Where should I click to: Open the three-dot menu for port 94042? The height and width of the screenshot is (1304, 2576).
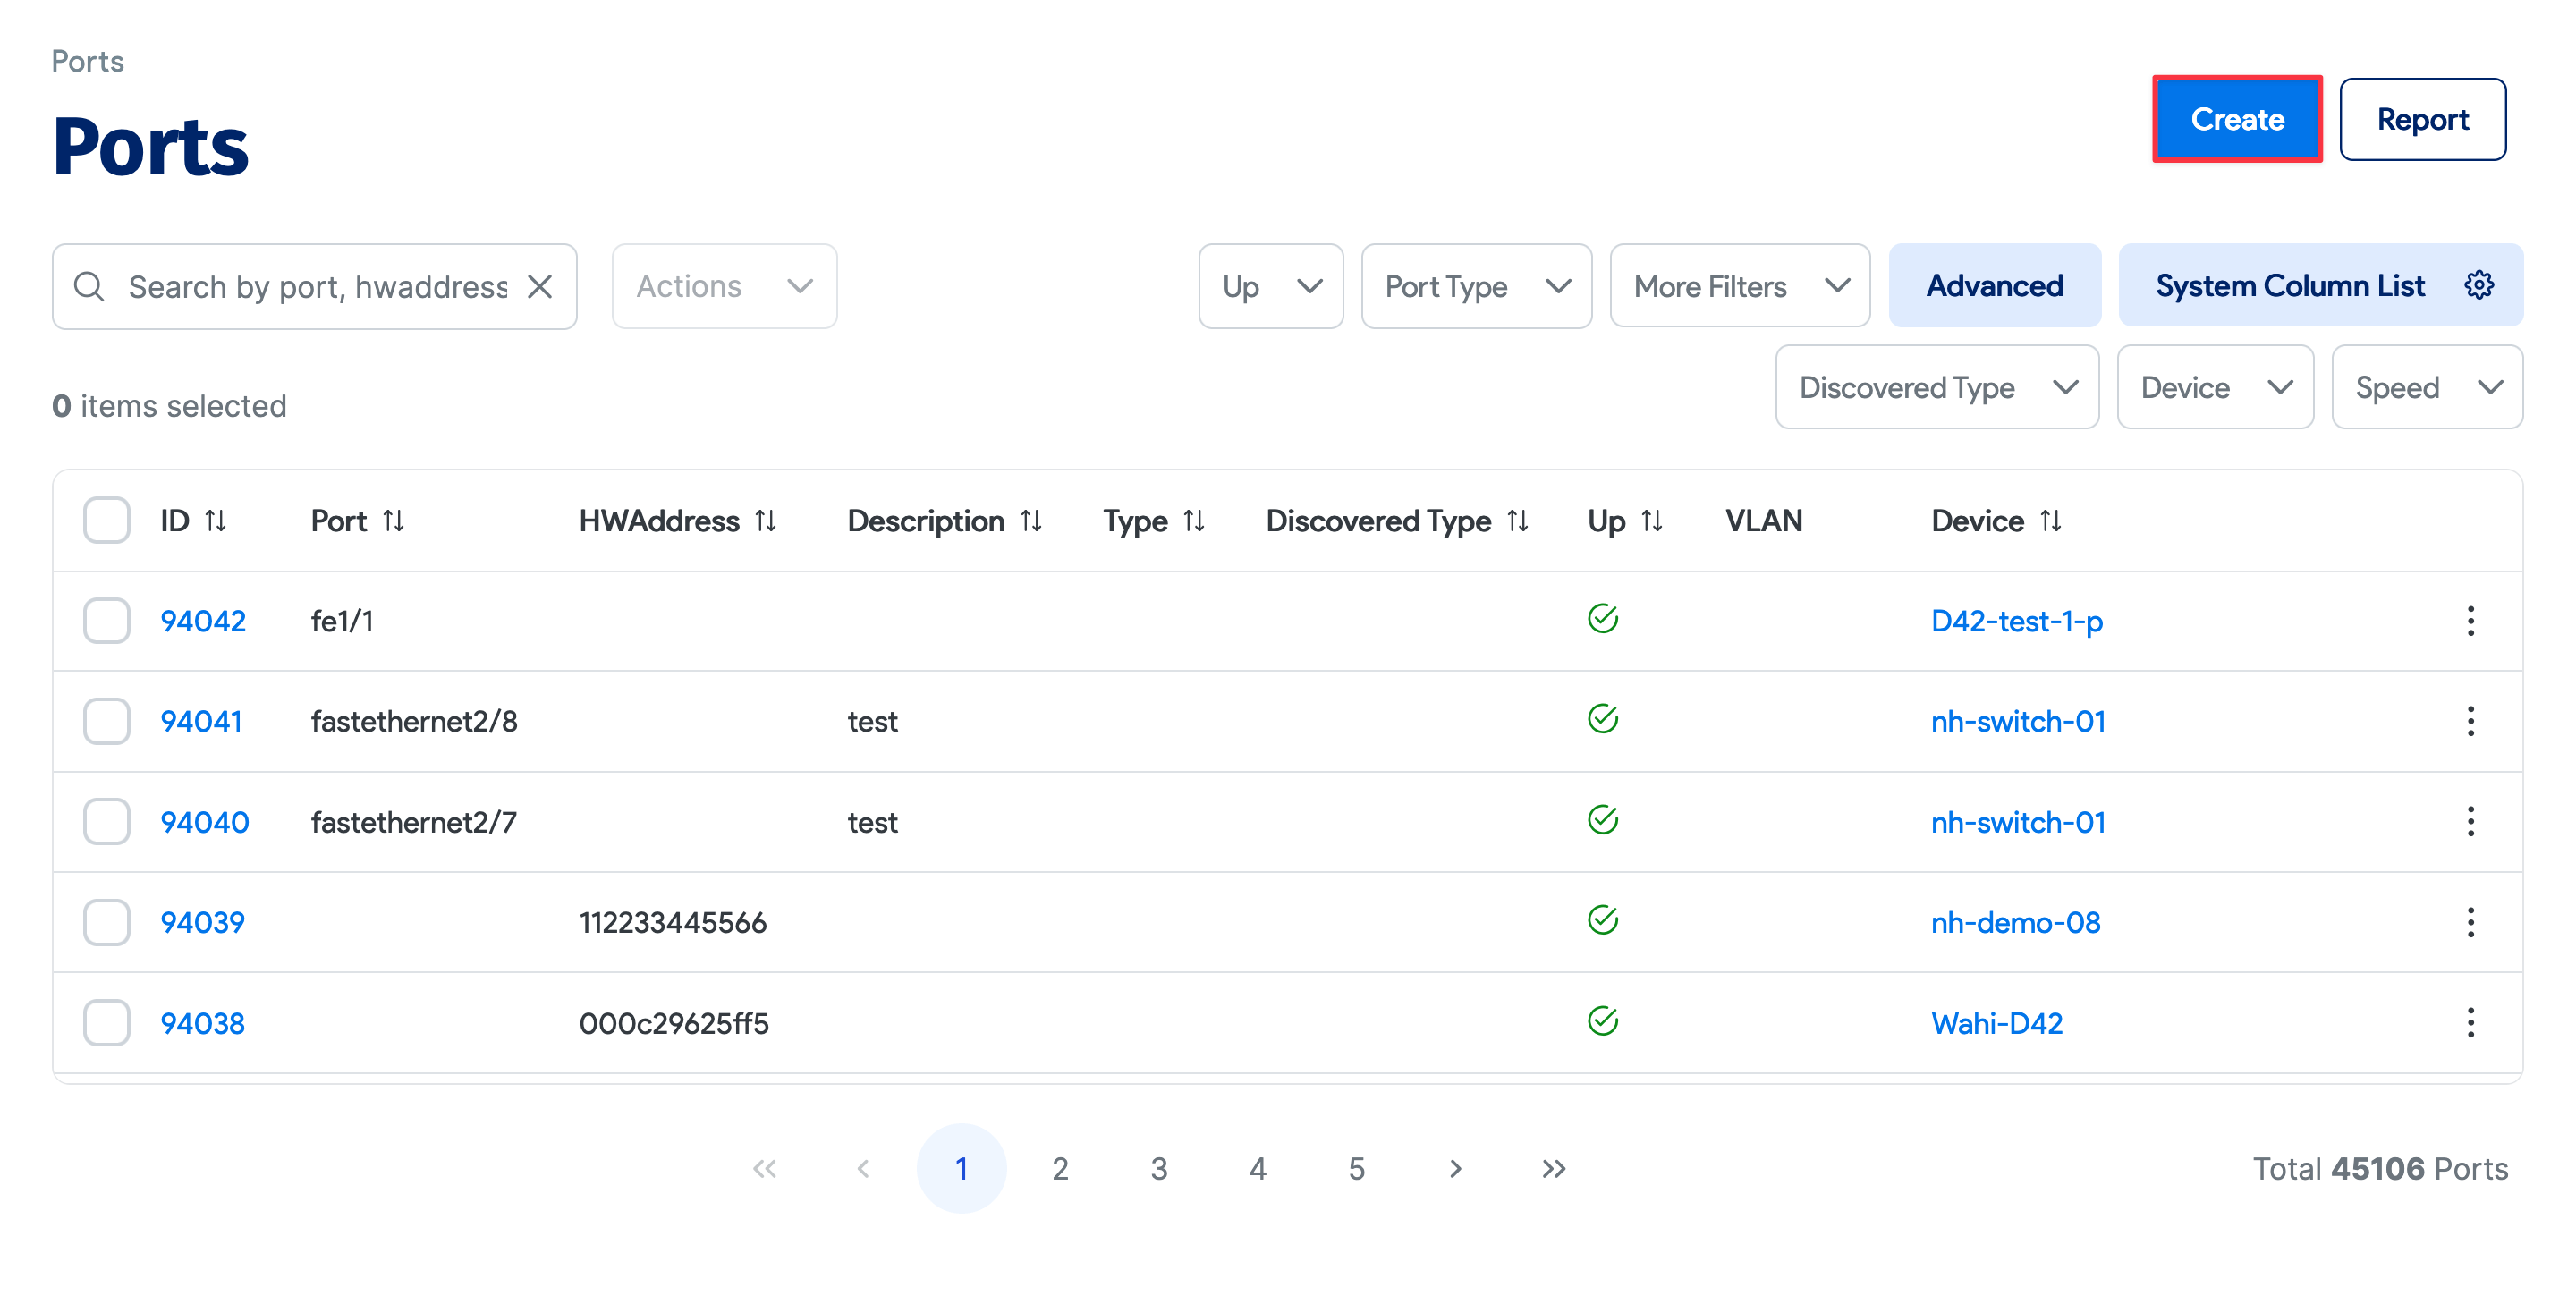tap(2470, 621)
